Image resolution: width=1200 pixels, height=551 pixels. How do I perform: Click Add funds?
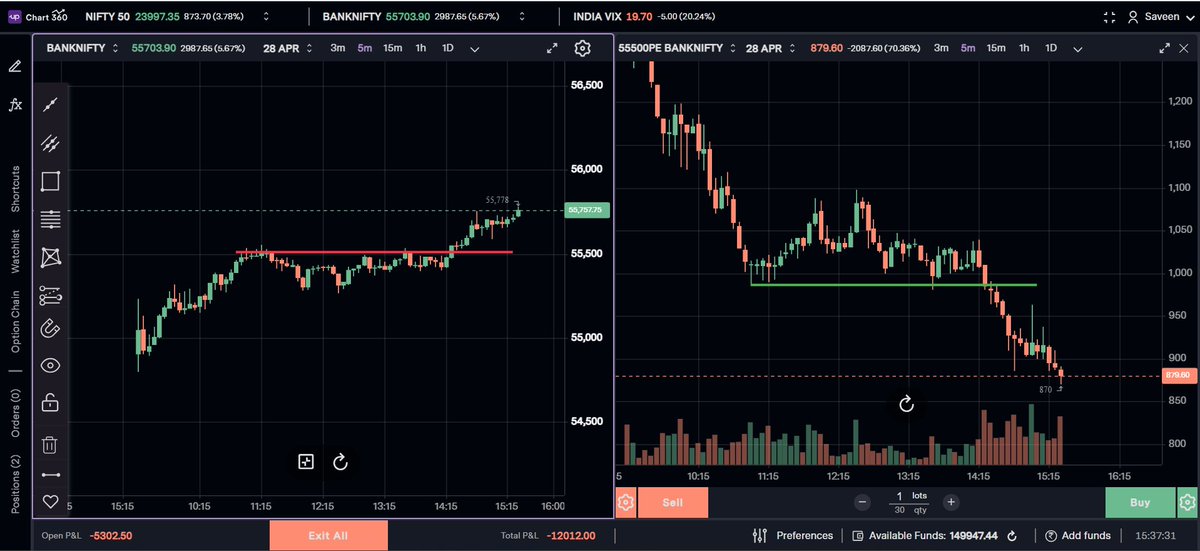point(1078,535)
